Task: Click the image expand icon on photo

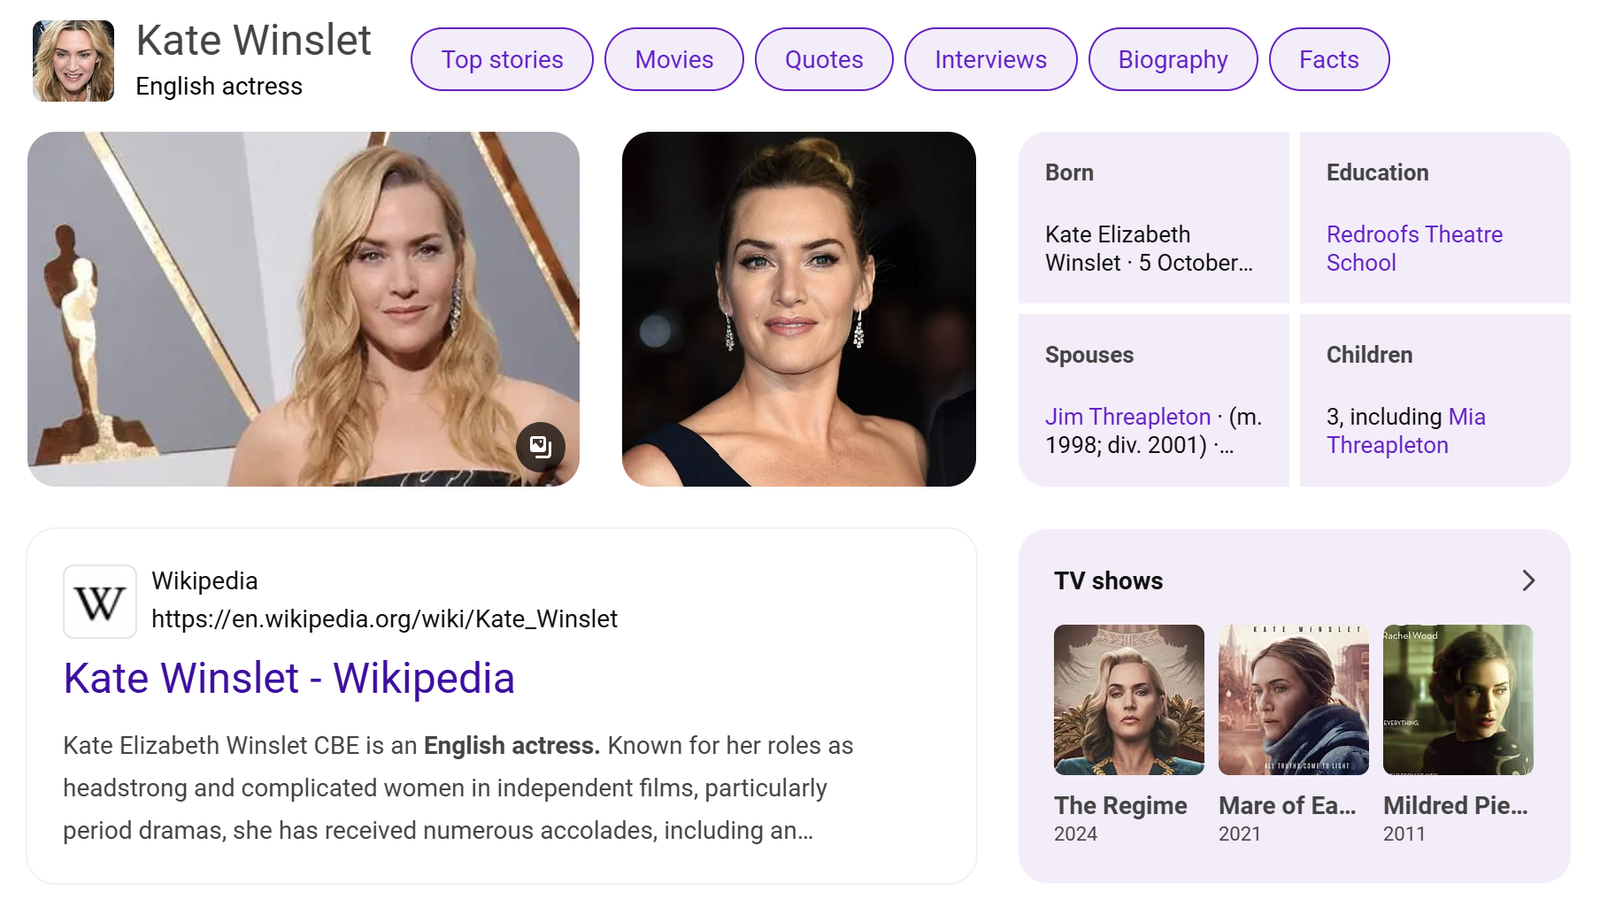Action: click(x=540, y=447)
